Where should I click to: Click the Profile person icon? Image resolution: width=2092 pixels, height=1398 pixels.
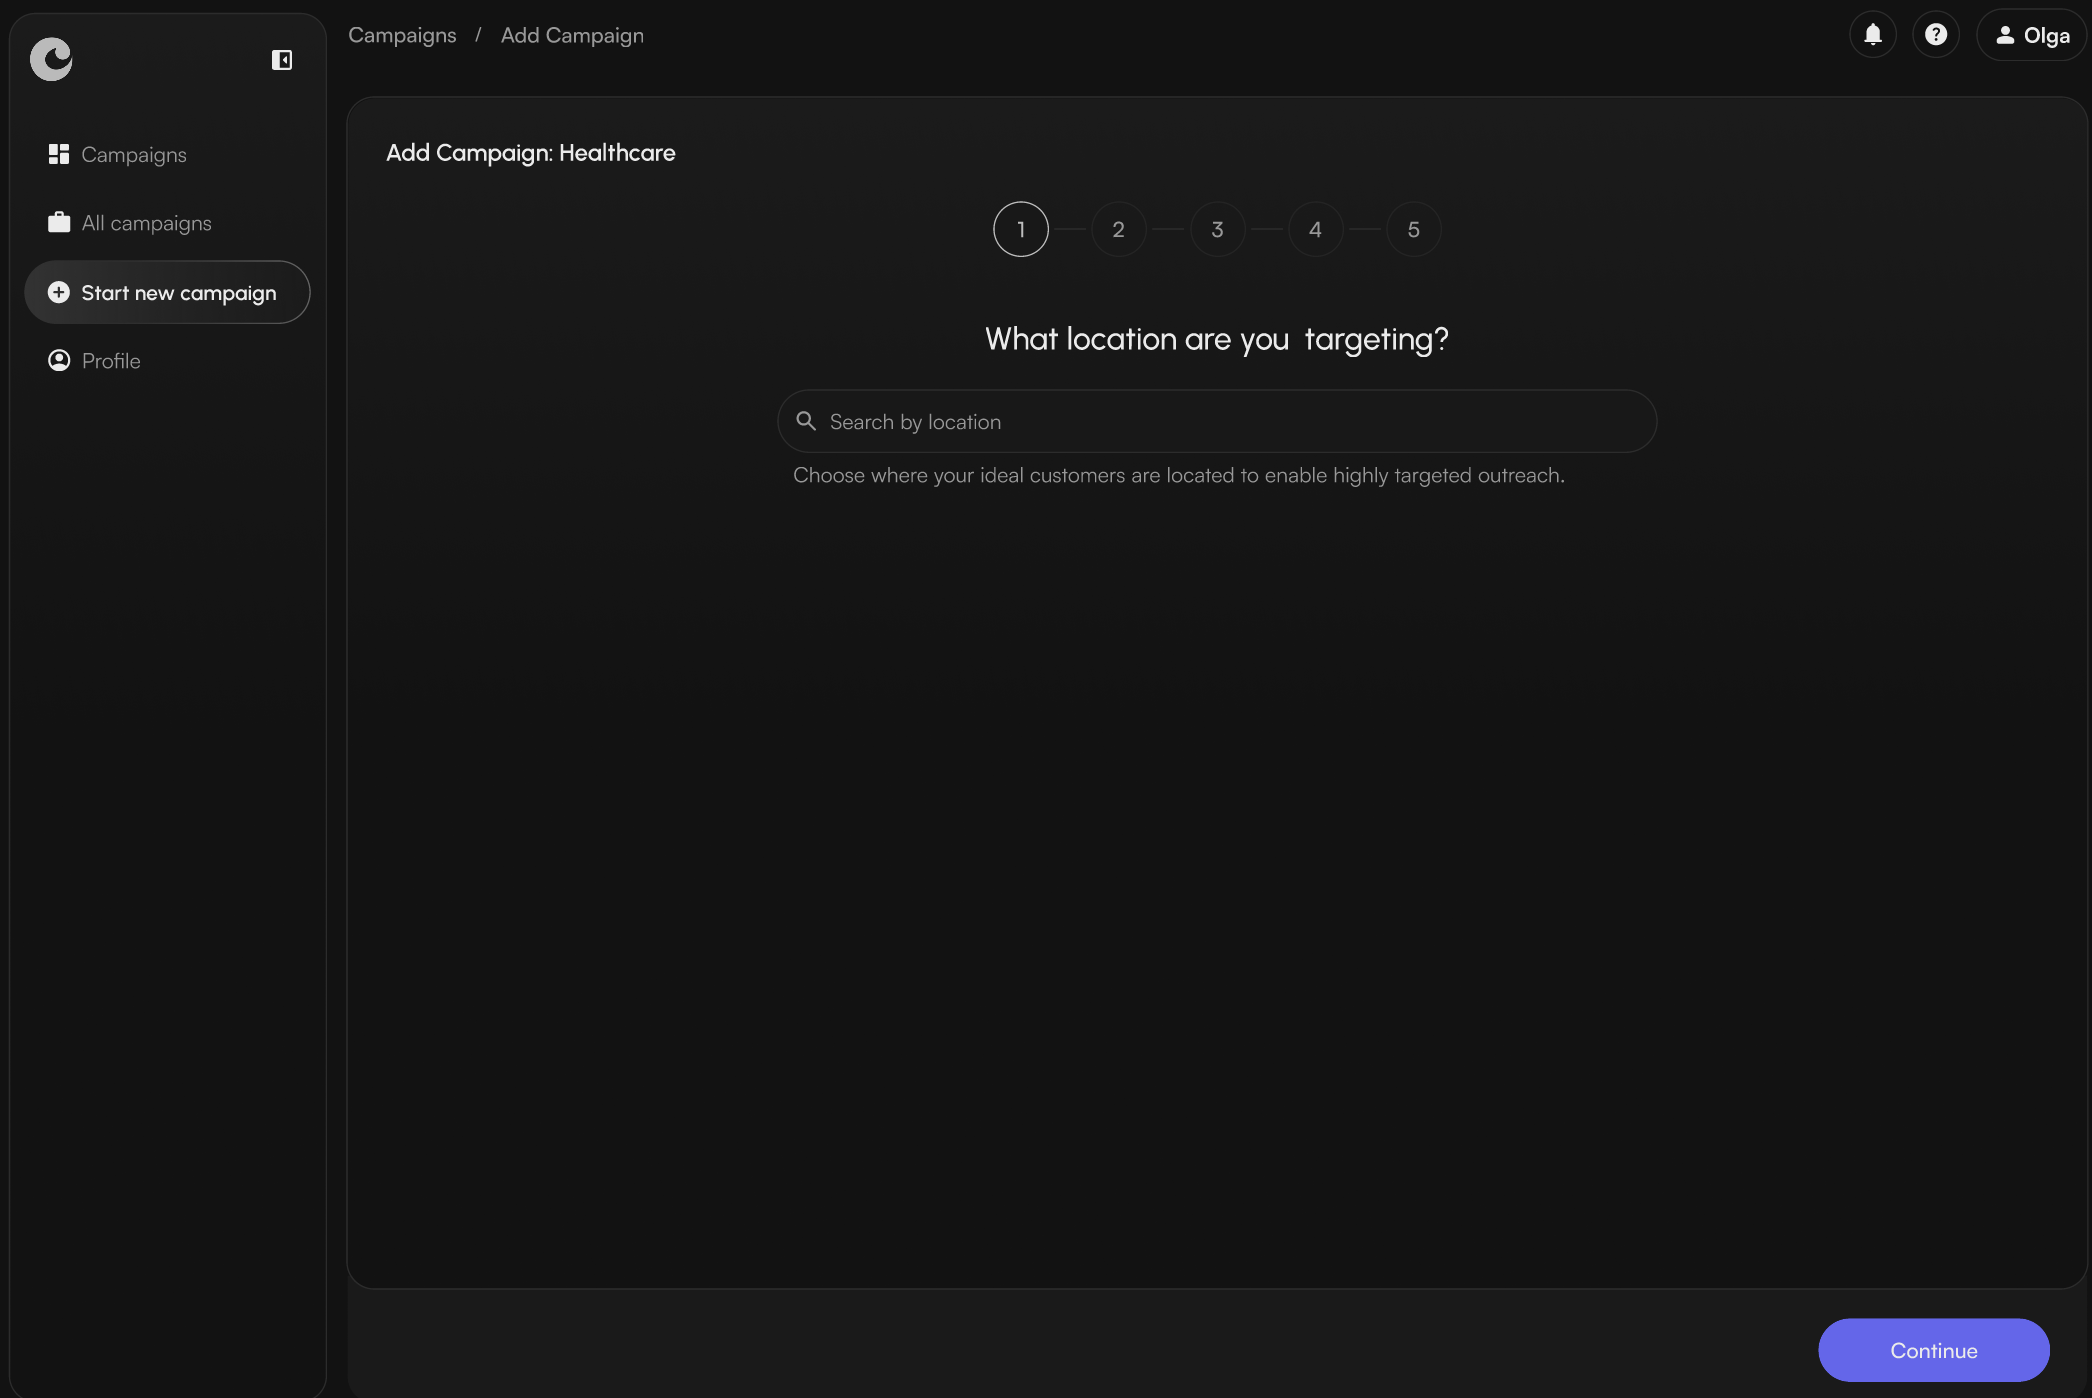[59, 360]
